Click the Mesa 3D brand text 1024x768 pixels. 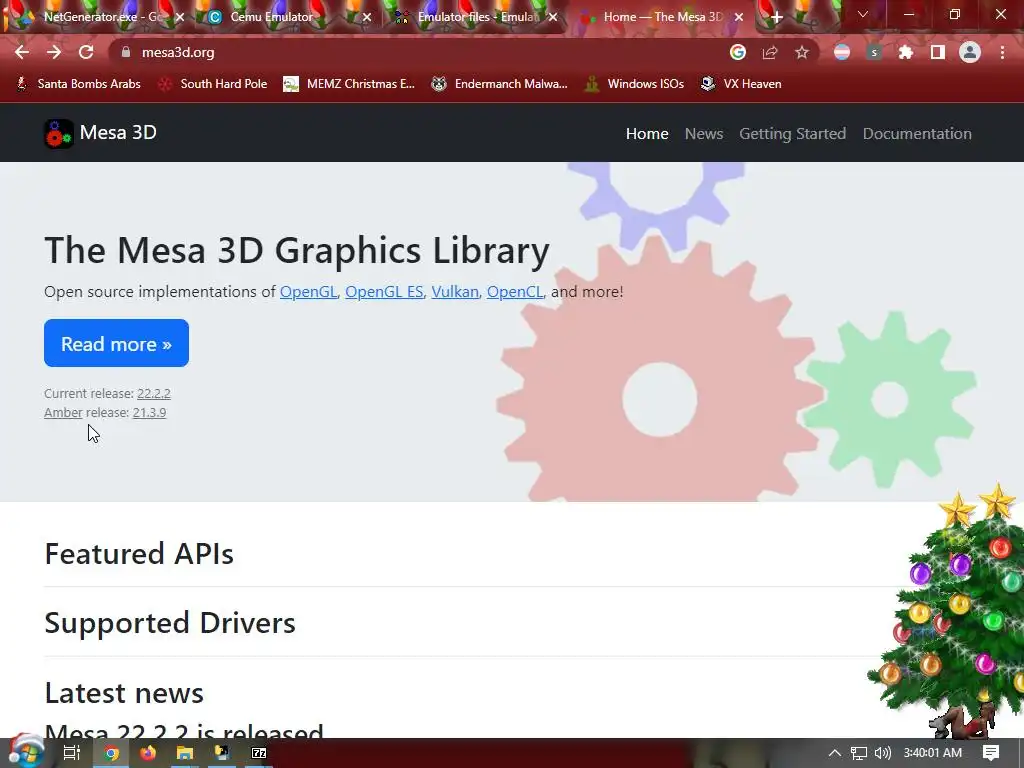(x=118, y=133)
